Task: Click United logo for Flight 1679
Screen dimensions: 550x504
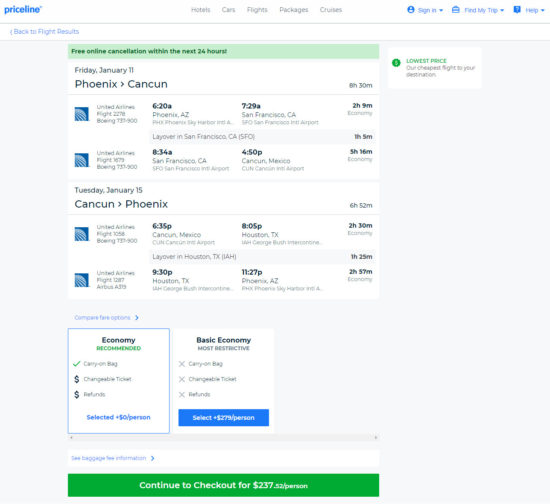Action: point(81,160)
